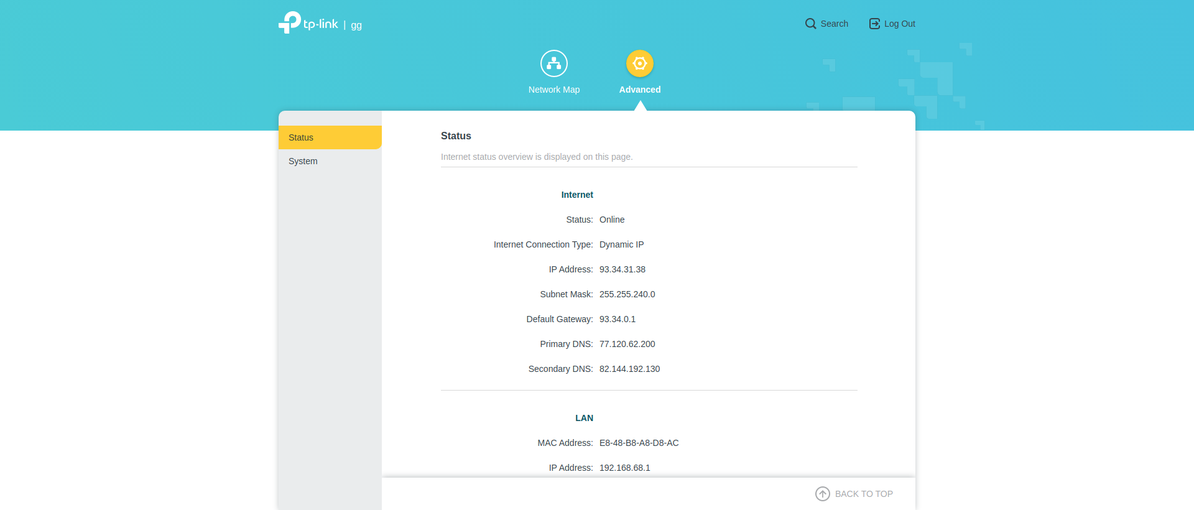
Task: Select the Advanced tab label
Action: [x=640, y=90]
